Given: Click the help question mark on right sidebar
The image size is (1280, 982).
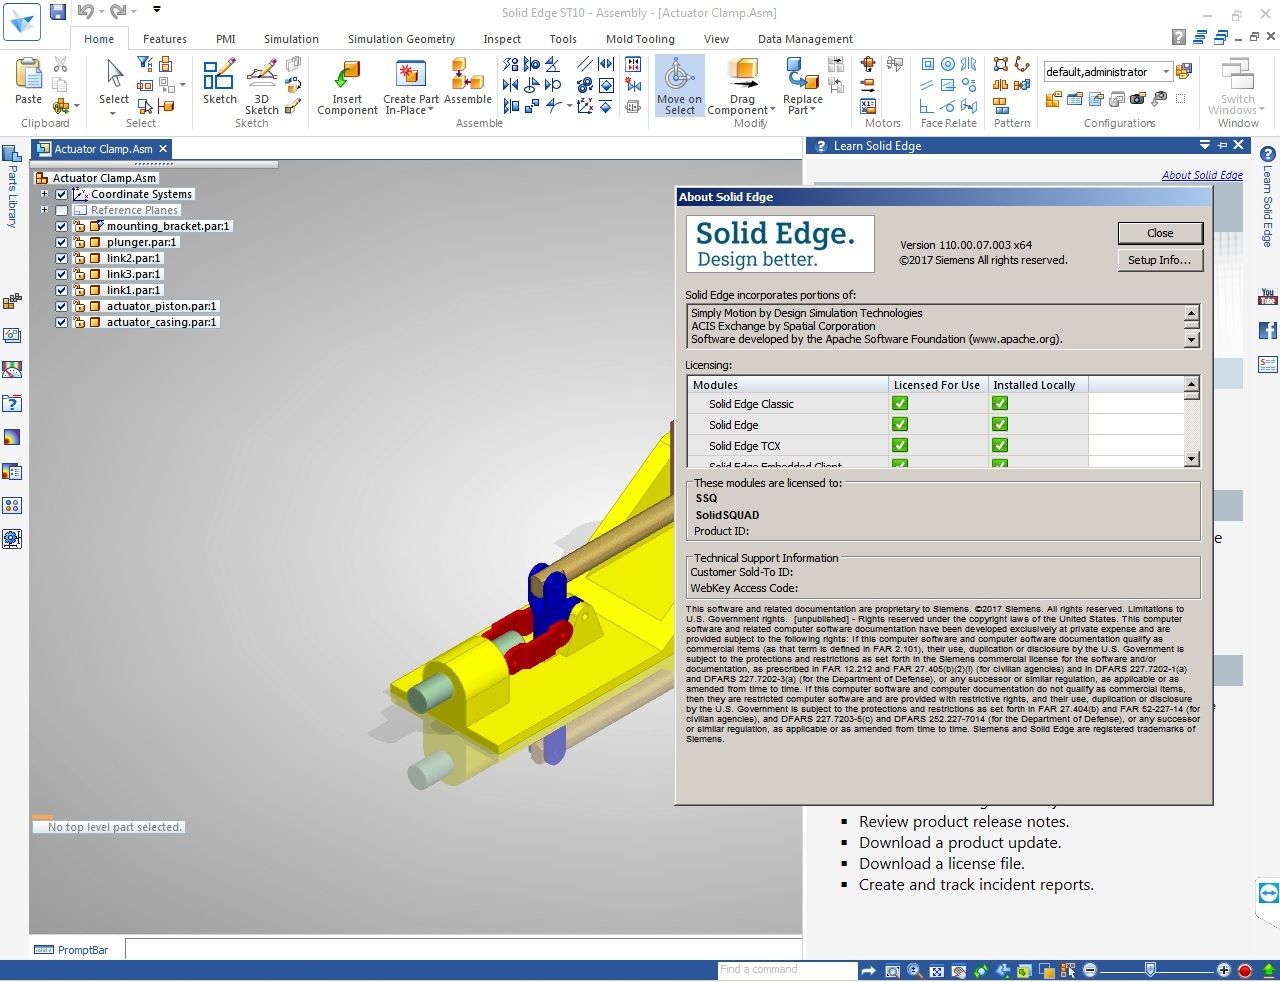Looking at the screenshot, I should point(1268,154).
